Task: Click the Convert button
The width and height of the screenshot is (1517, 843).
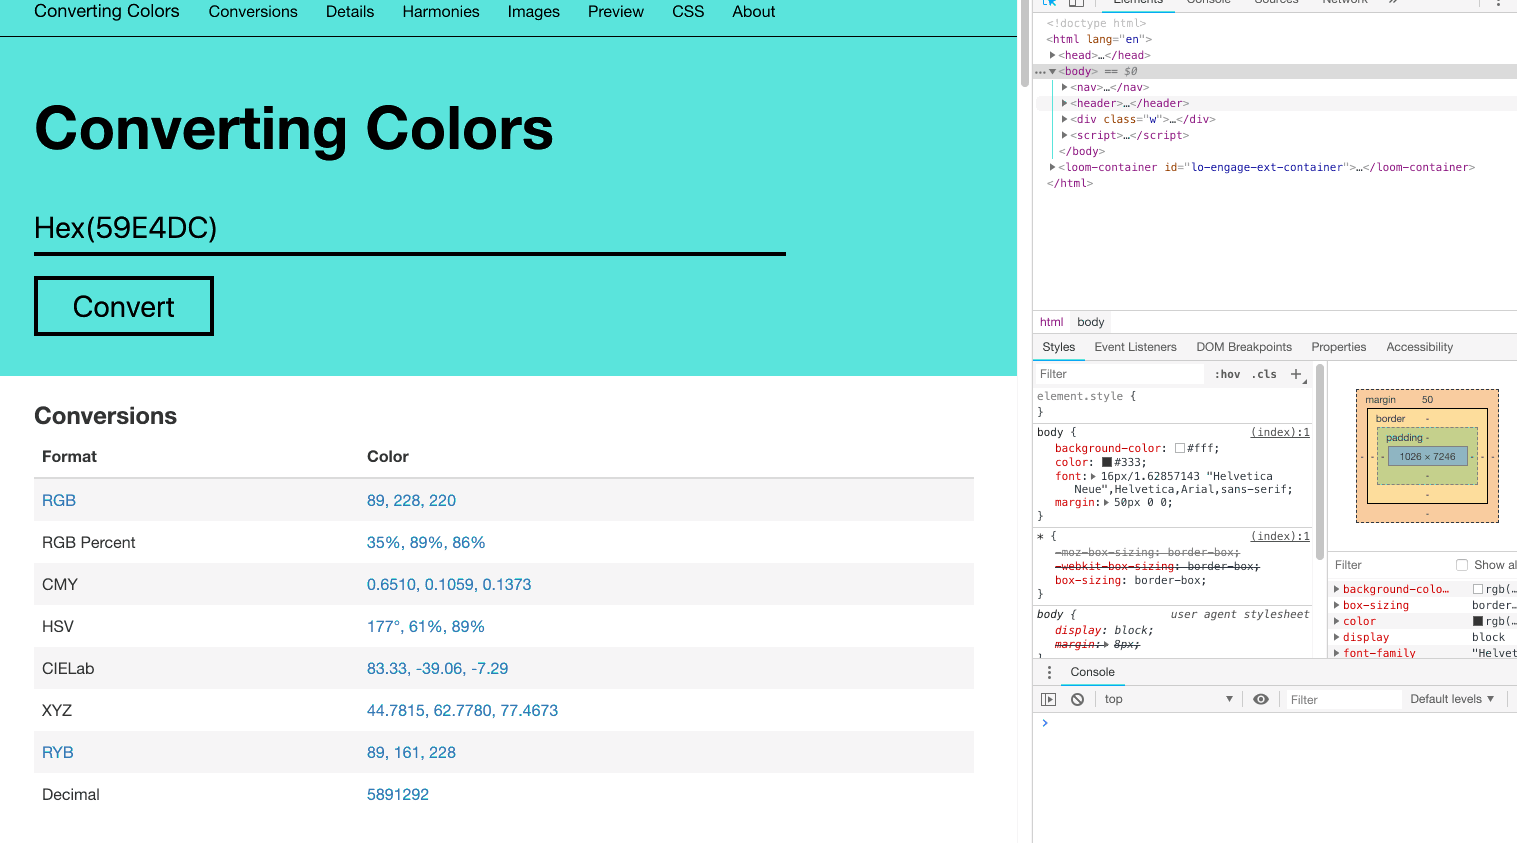Action: 124,306
